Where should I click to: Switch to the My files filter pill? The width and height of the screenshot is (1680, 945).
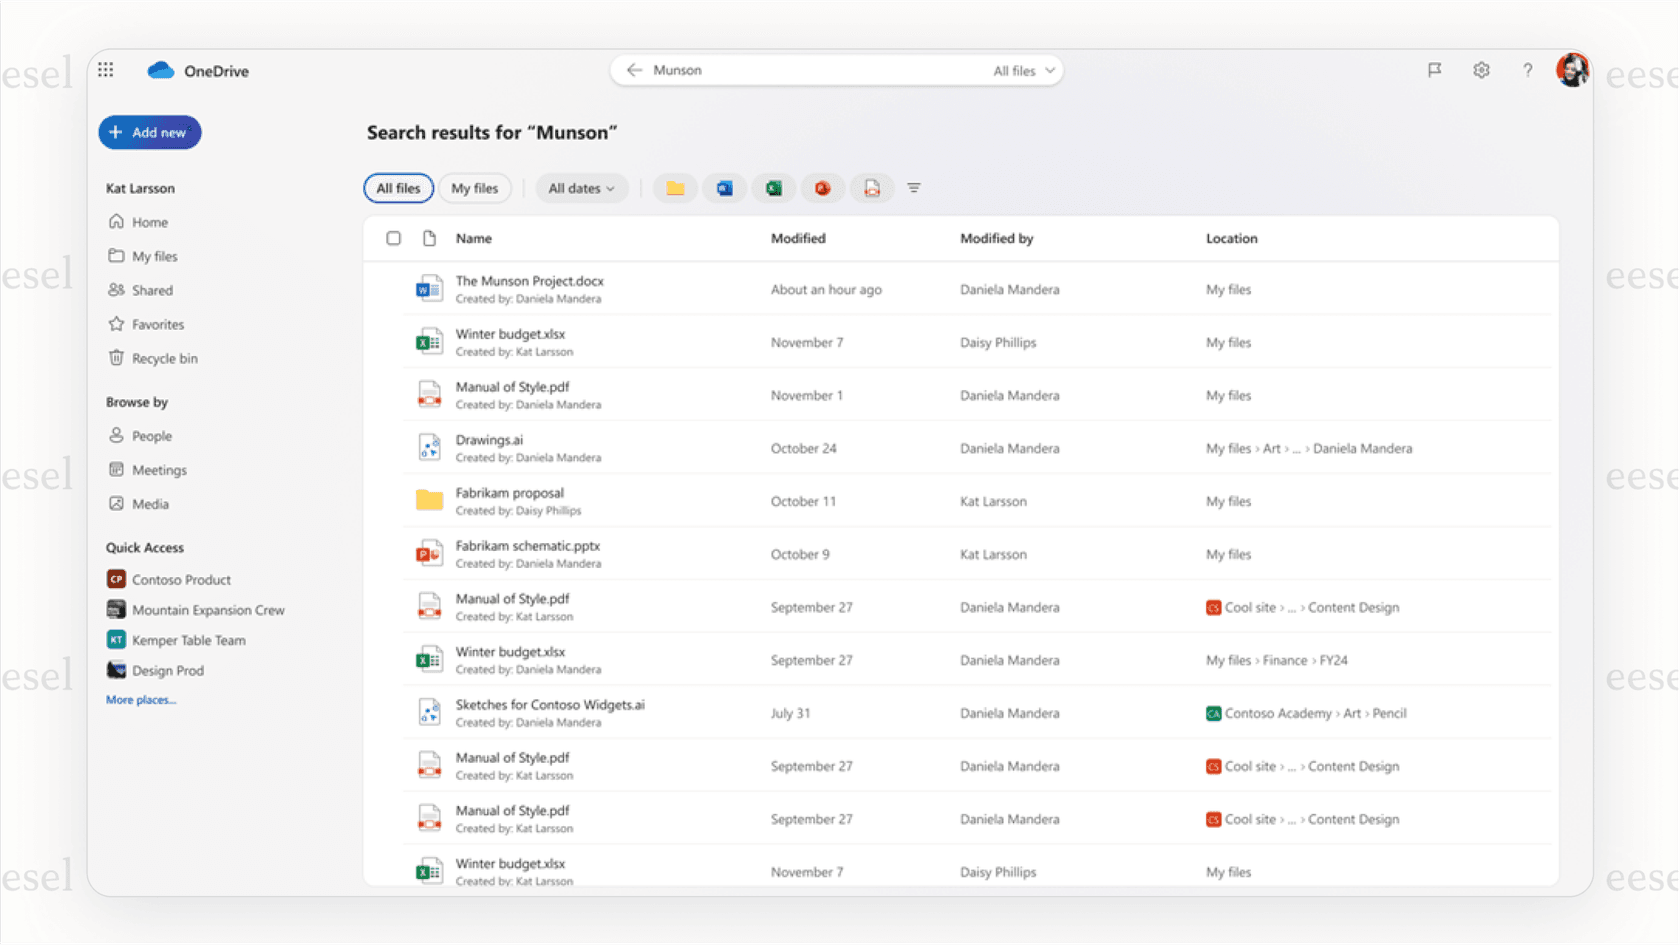coord(474,188)
